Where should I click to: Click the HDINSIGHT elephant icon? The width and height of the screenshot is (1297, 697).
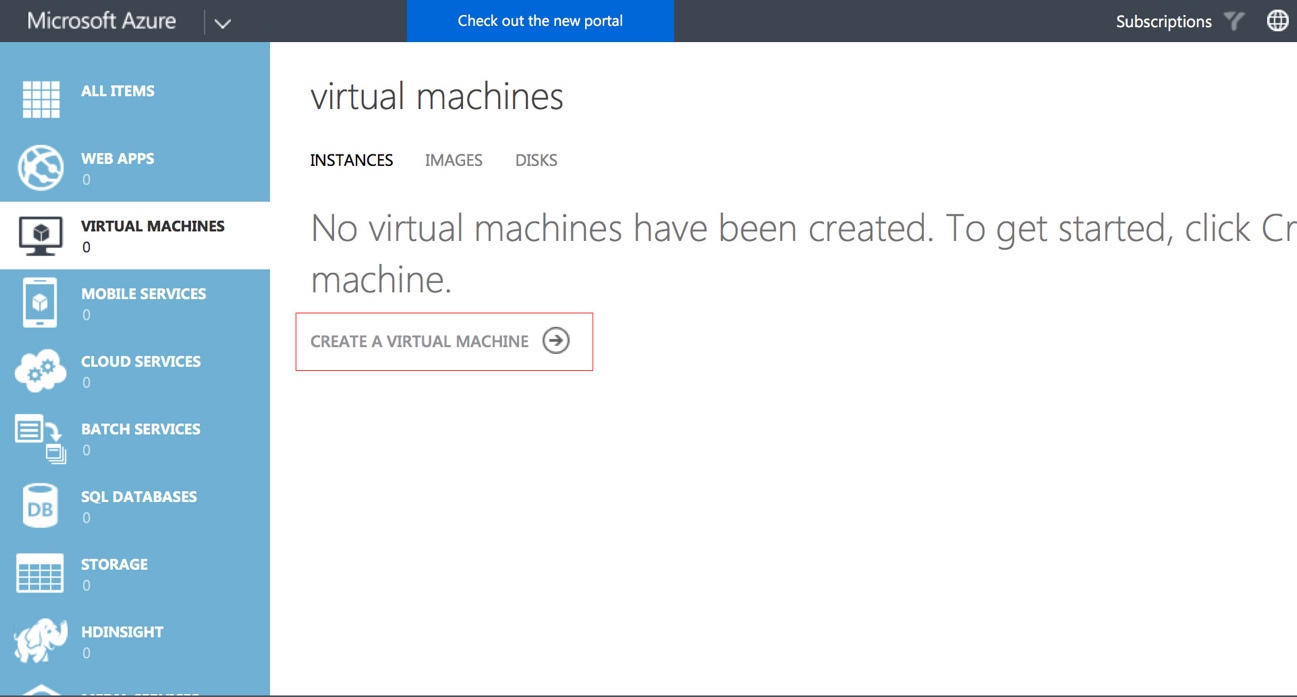[x=40, y=640]
